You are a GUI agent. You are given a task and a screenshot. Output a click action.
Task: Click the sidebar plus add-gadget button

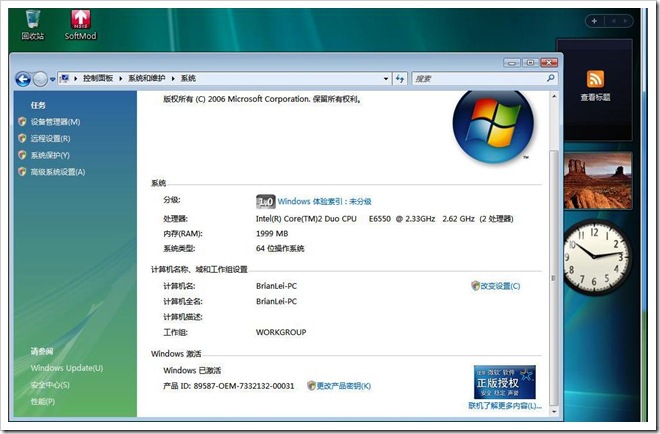594,21
